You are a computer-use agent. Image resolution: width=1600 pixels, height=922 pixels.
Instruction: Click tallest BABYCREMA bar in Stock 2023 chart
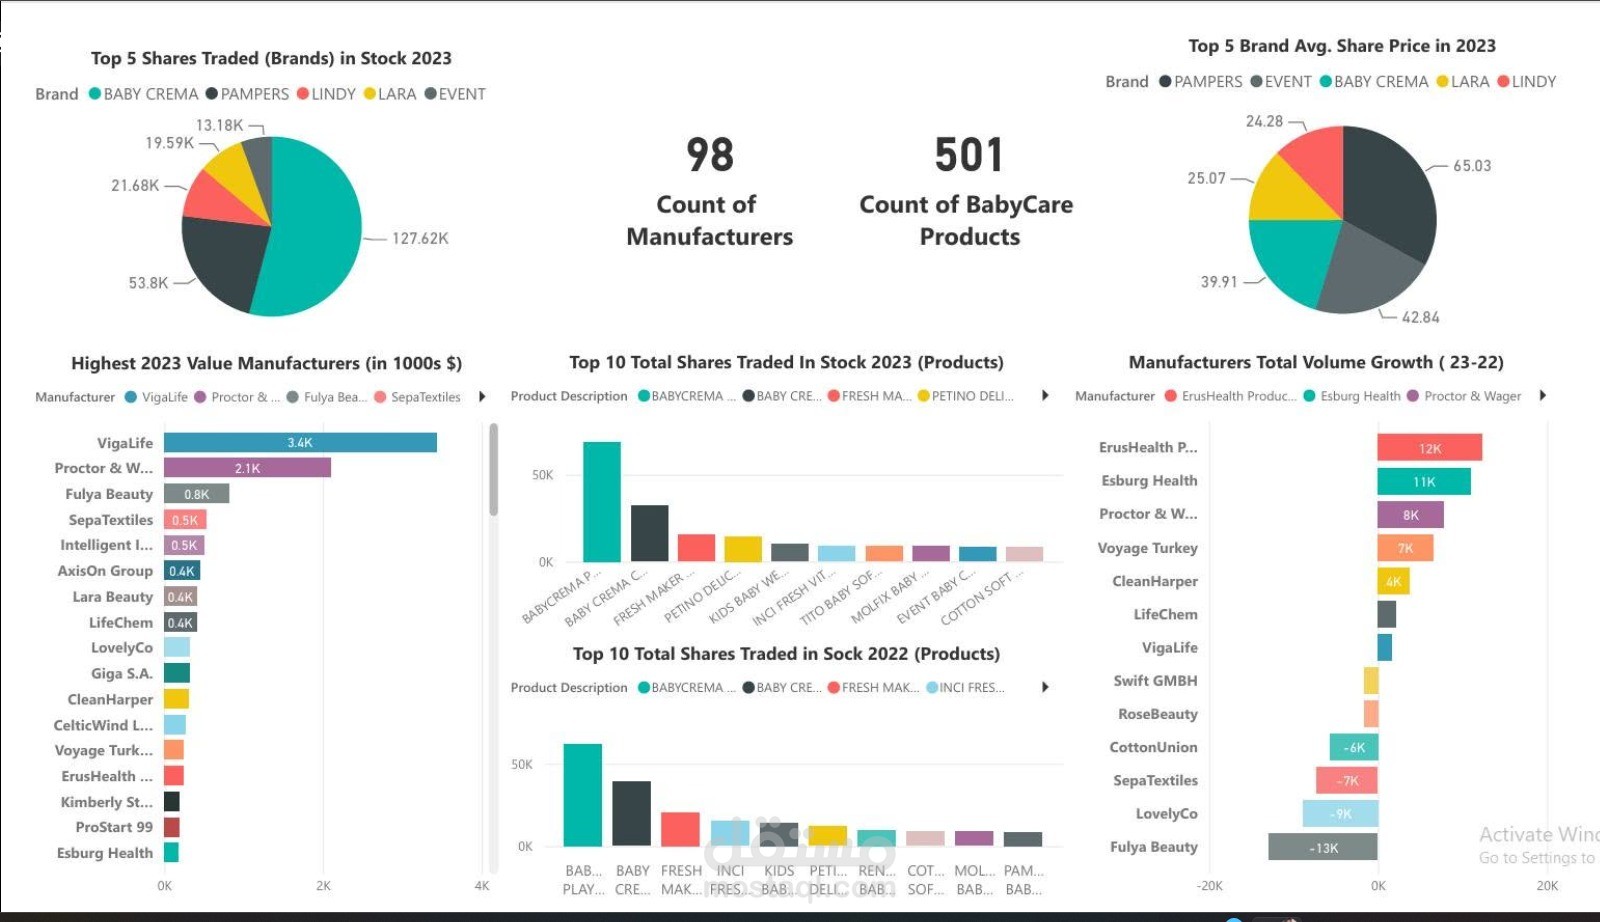[602, 502]
